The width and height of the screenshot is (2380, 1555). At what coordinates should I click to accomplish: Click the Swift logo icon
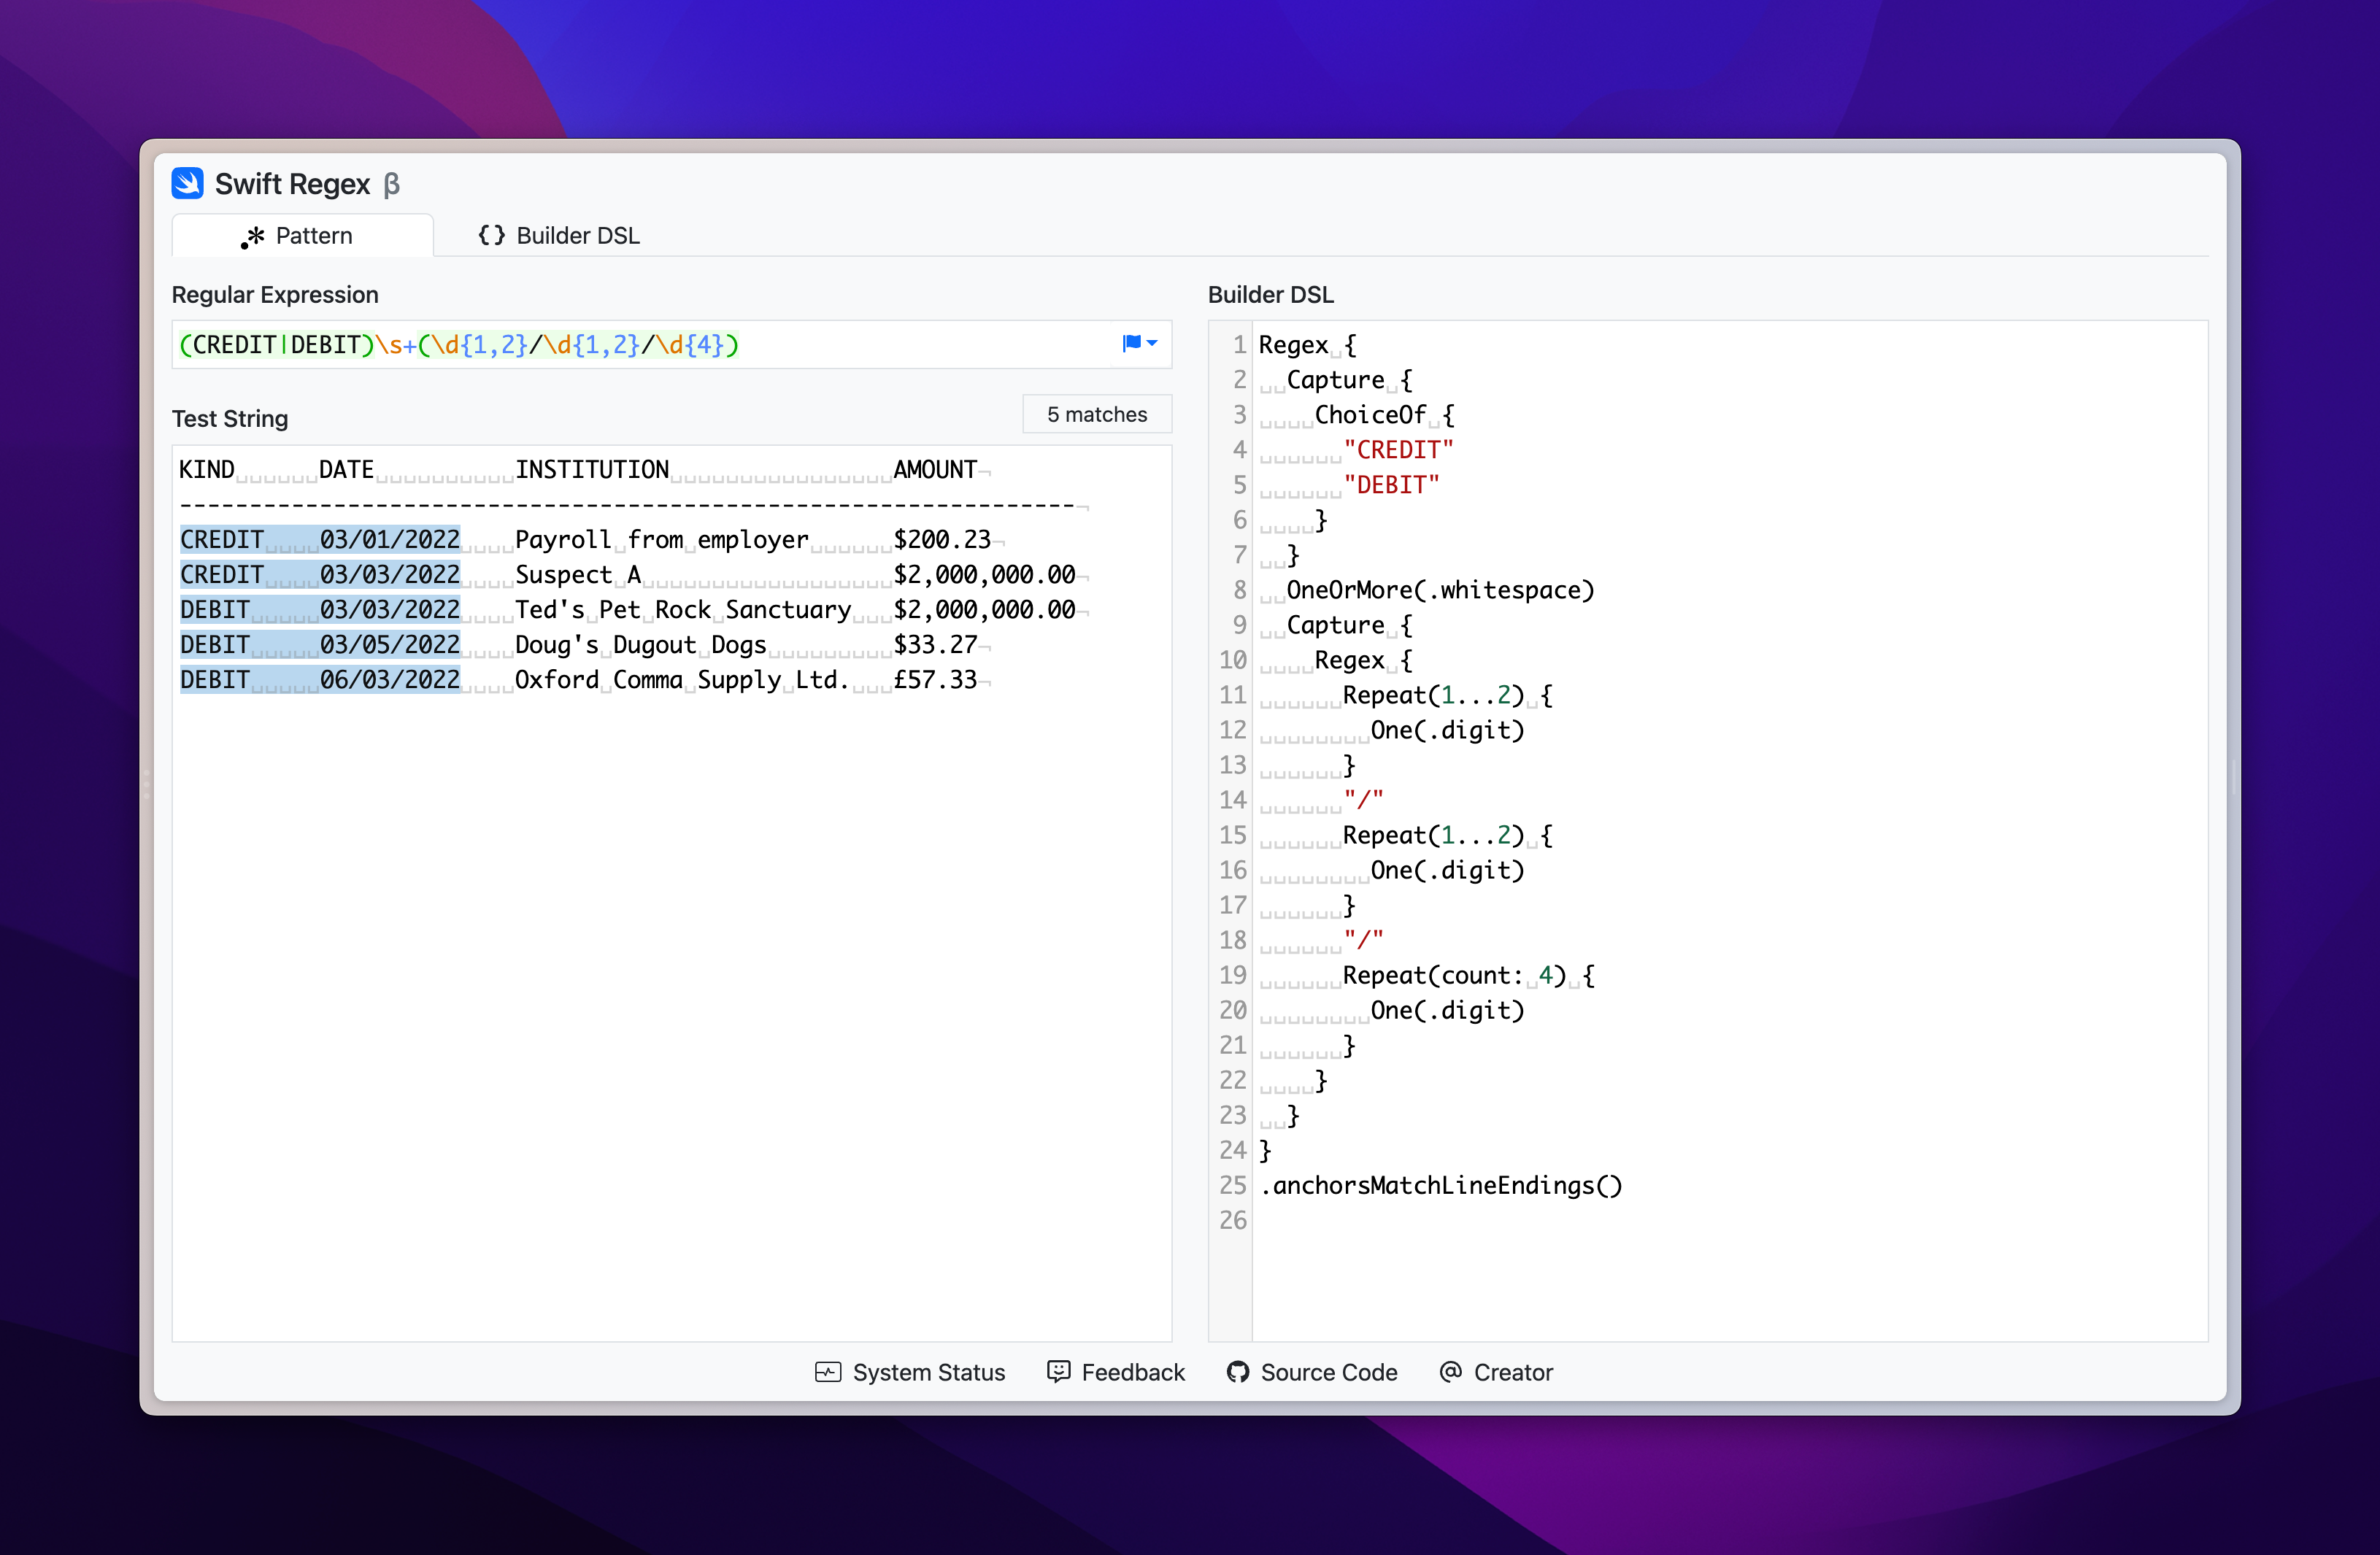(x=187, y=183)
